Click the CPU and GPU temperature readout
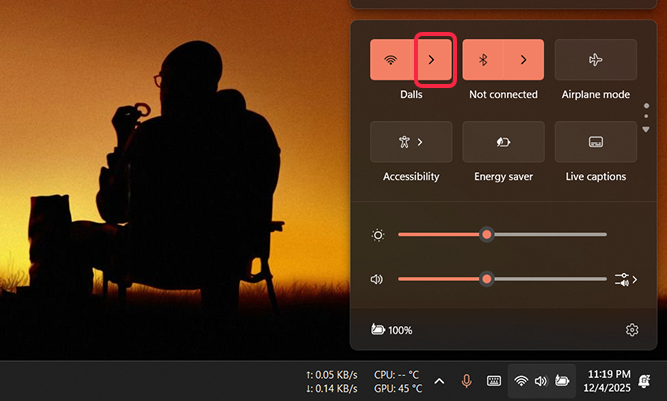The image size is (667, 401). point(398,381)
